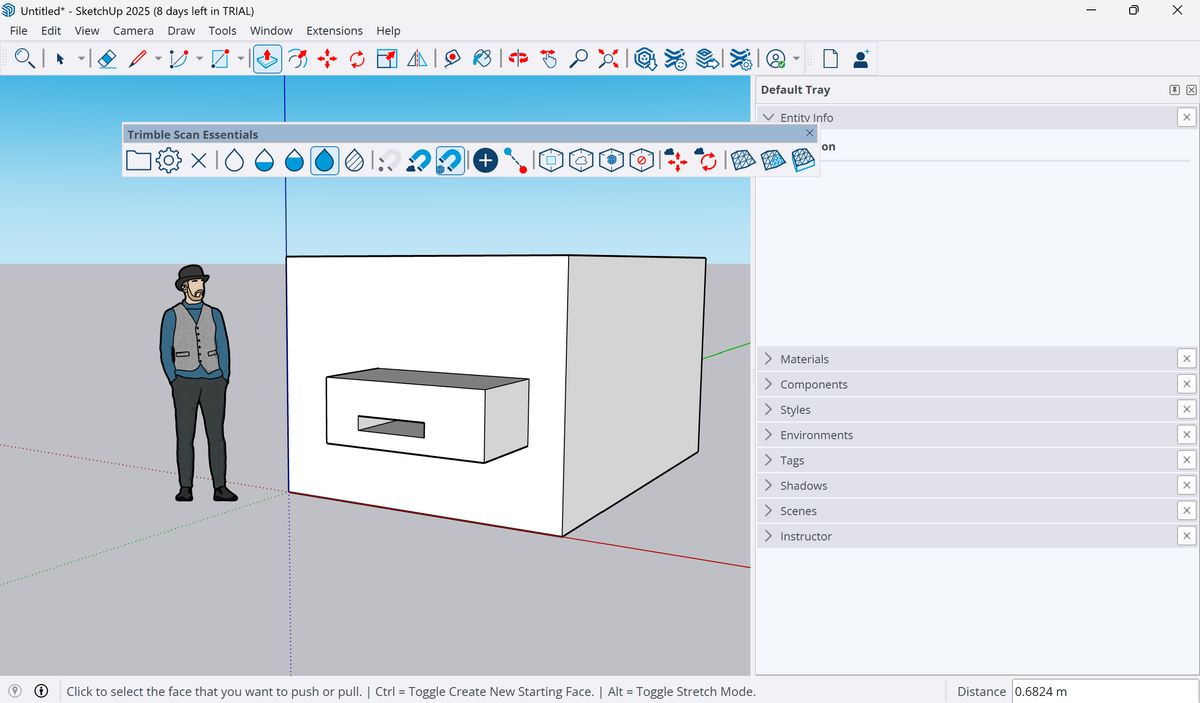Click the second triangulated mesh grid icon
1200x703 pixels.
(x=772, y=160)
